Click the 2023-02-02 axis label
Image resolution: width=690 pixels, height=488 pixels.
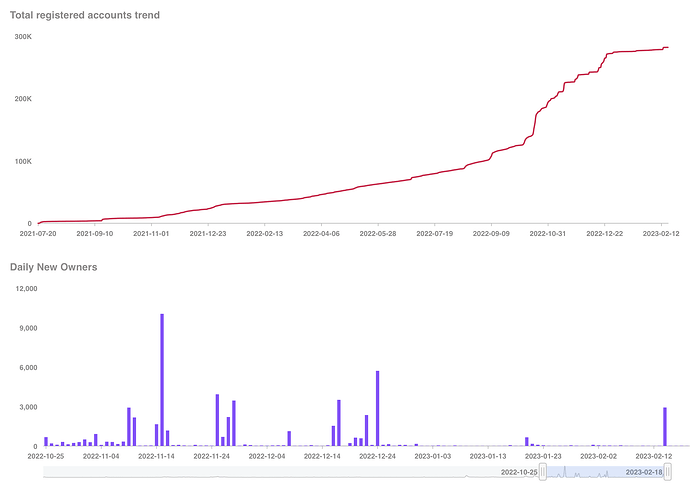(598, 456)
